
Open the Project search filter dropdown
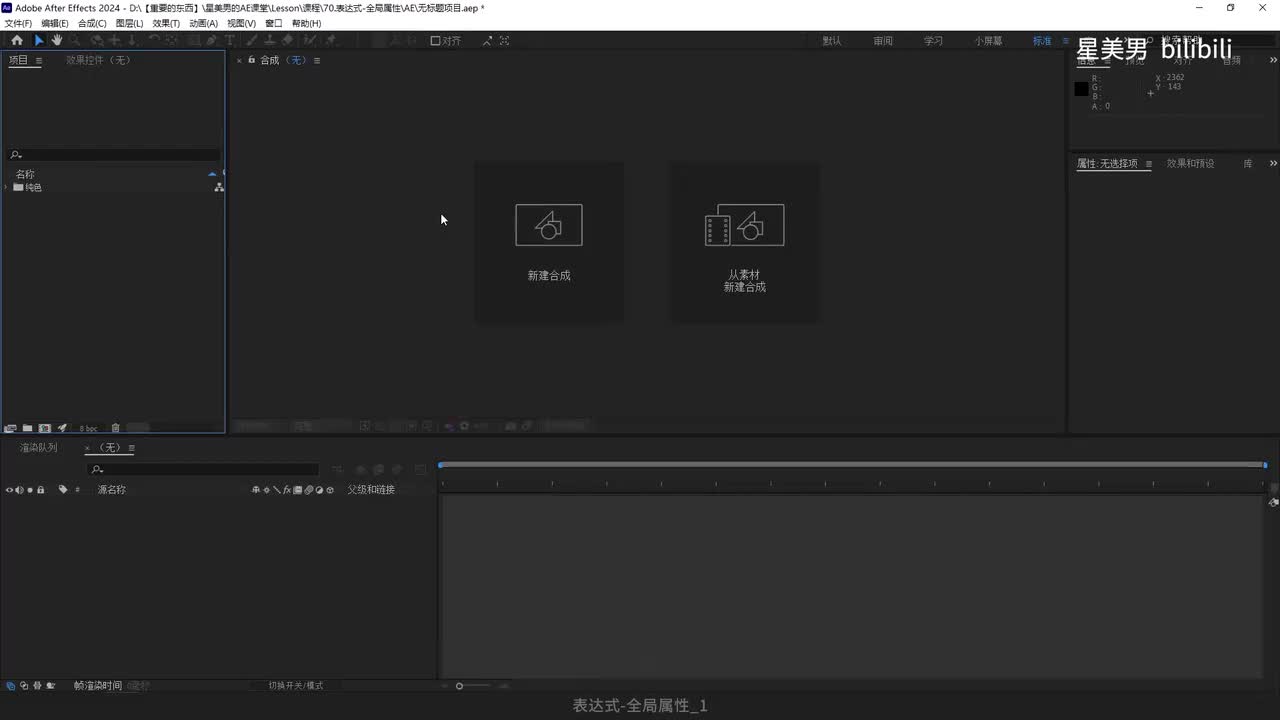(x=15, y=155)
